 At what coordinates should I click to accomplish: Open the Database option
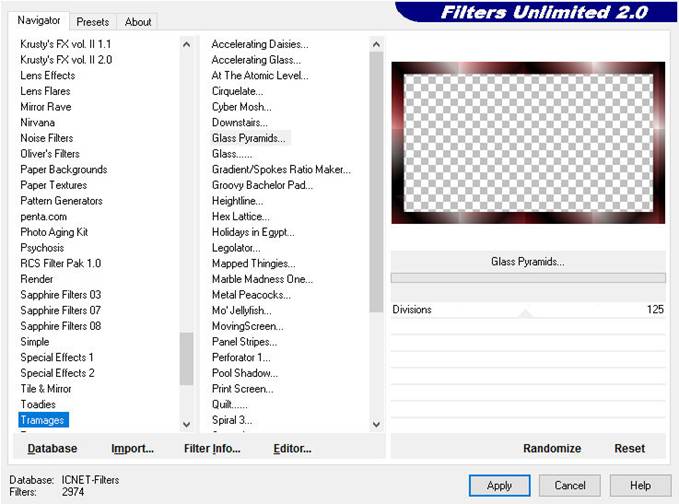point(52,448)
